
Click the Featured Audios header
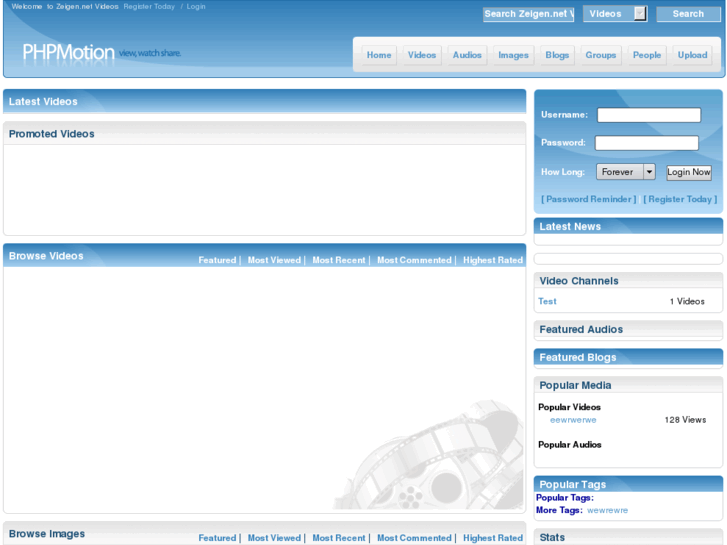pos(628,329)
